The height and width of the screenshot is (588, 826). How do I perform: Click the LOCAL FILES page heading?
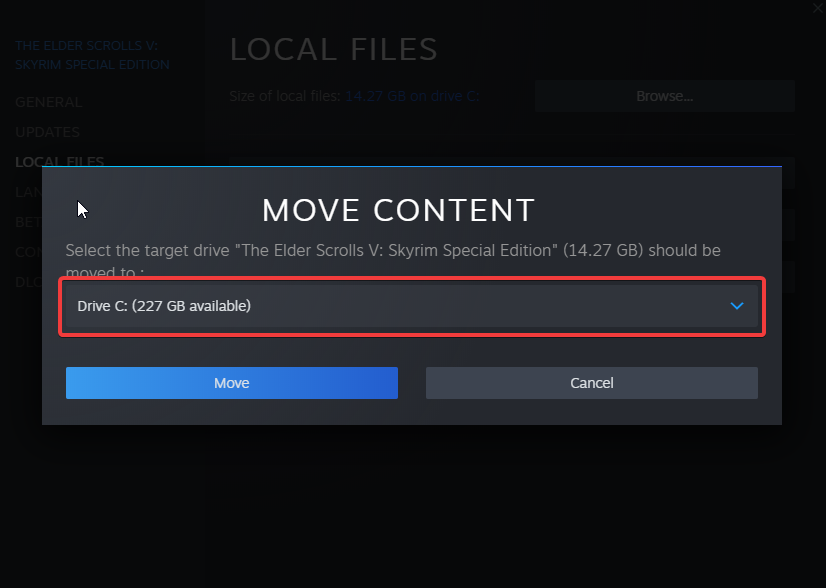click(333, 50)
